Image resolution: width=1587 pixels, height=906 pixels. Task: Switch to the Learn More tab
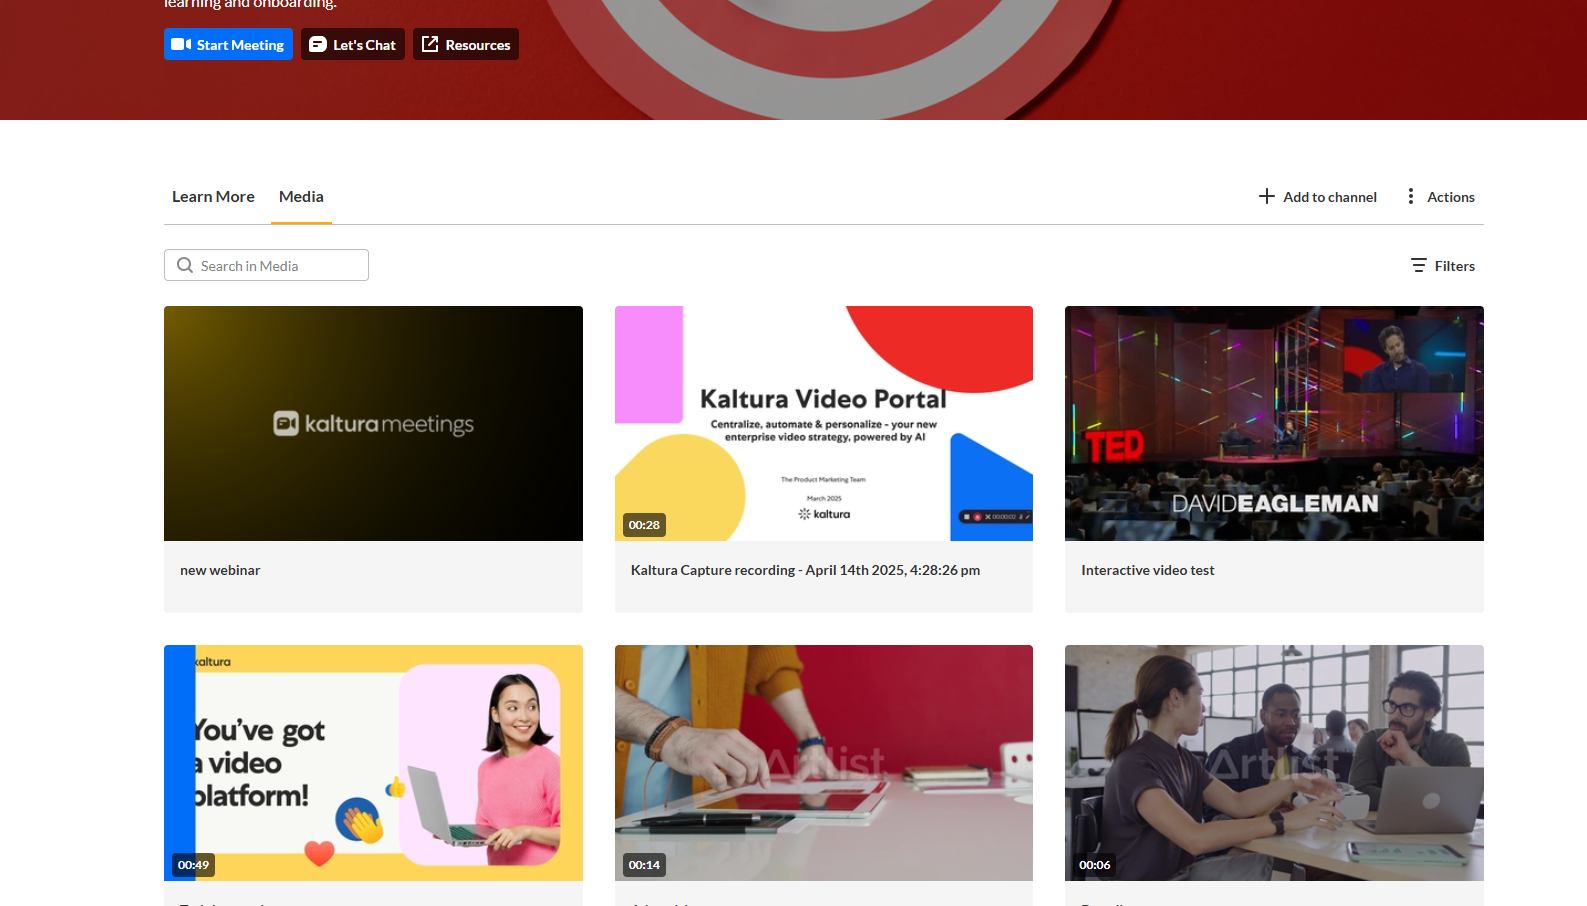(x=213, y=197)
